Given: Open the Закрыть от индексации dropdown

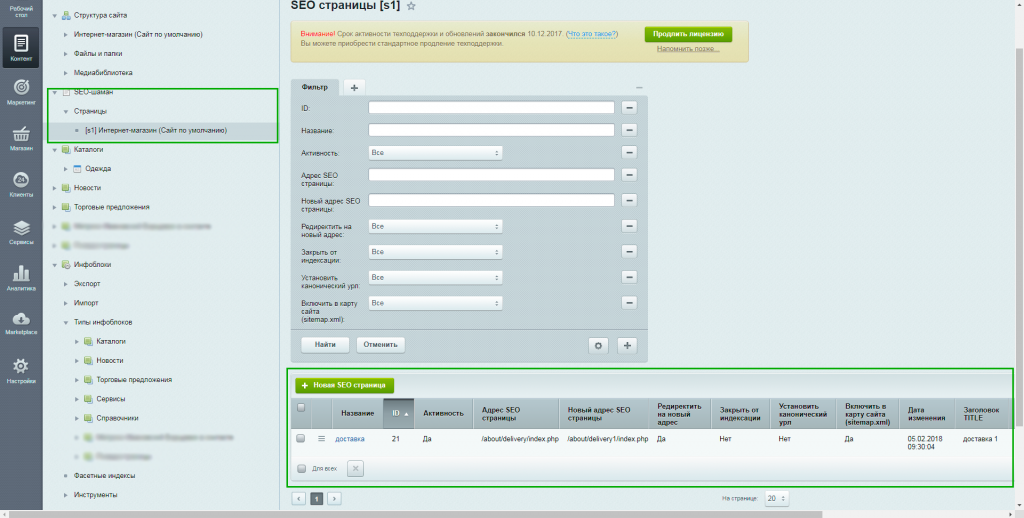Looking at the screenshot, I should 435,252.
